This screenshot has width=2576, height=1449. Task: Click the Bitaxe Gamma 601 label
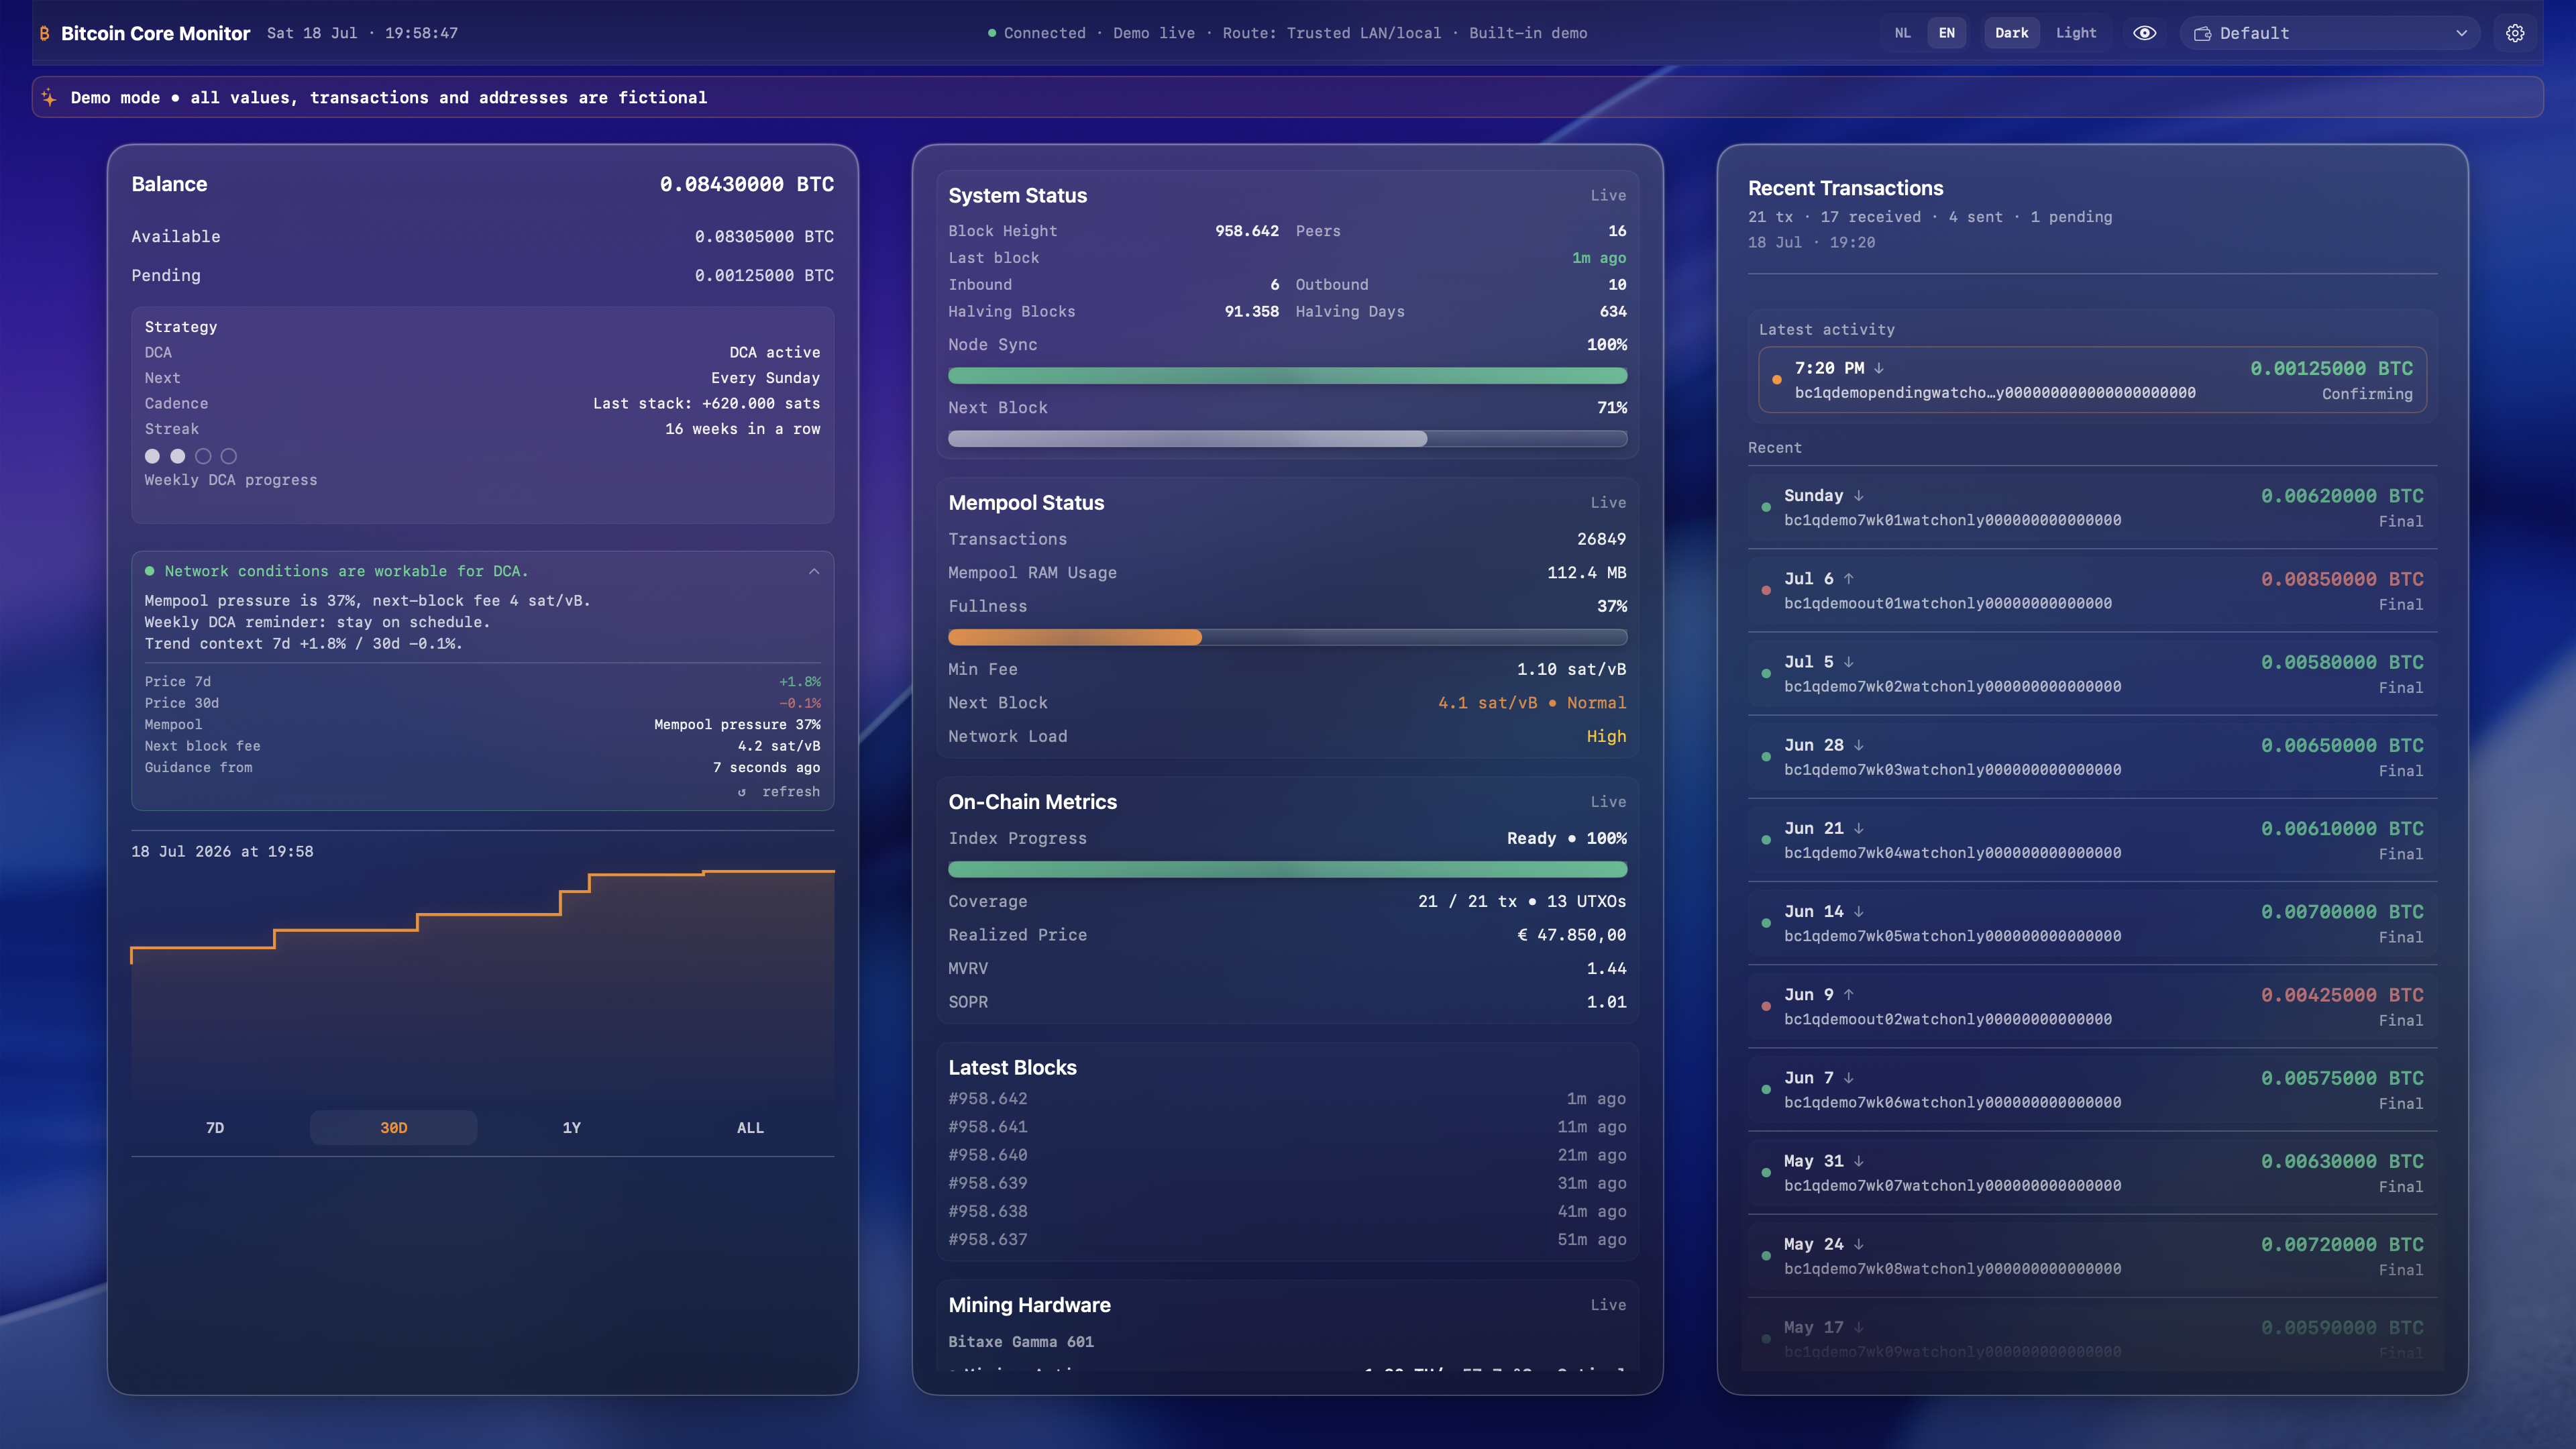tap(1021, 1342)
